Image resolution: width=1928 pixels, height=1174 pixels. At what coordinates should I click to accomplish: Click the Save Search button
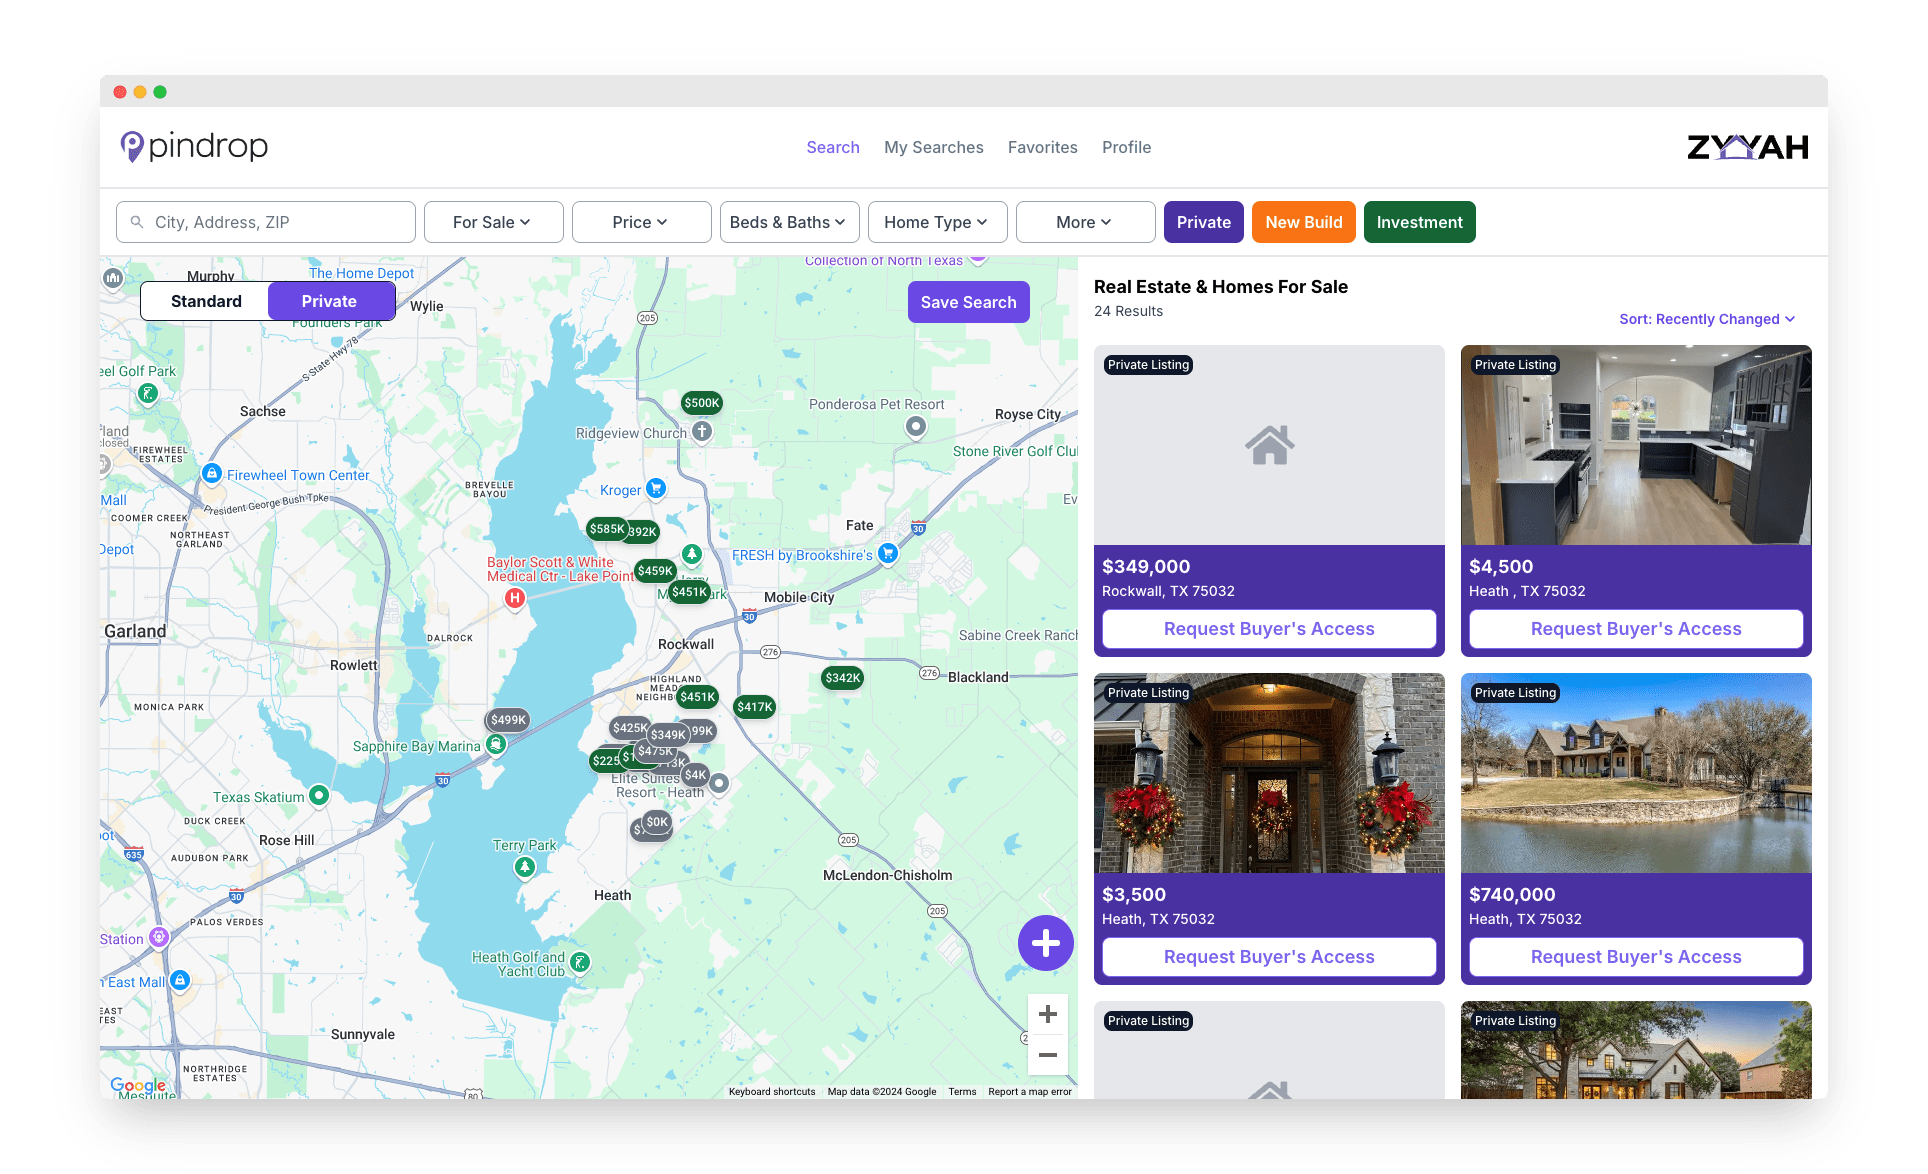pos(968,302)
